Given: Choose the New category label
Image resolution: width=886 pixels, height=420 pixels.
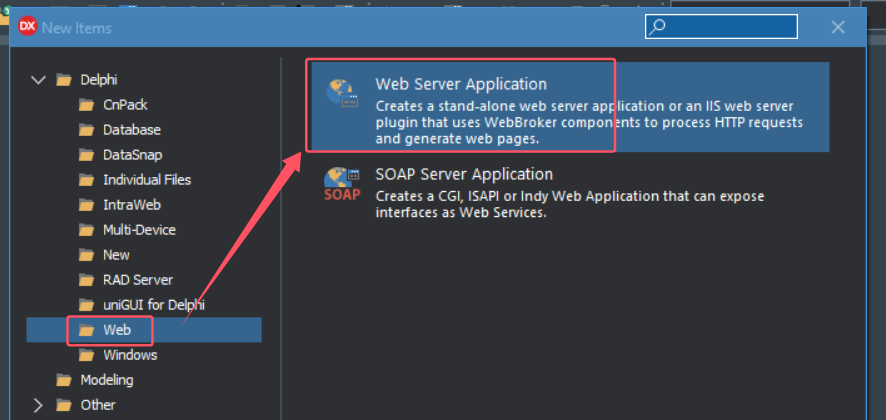Looking at the screenshot, I should point(116,255).
